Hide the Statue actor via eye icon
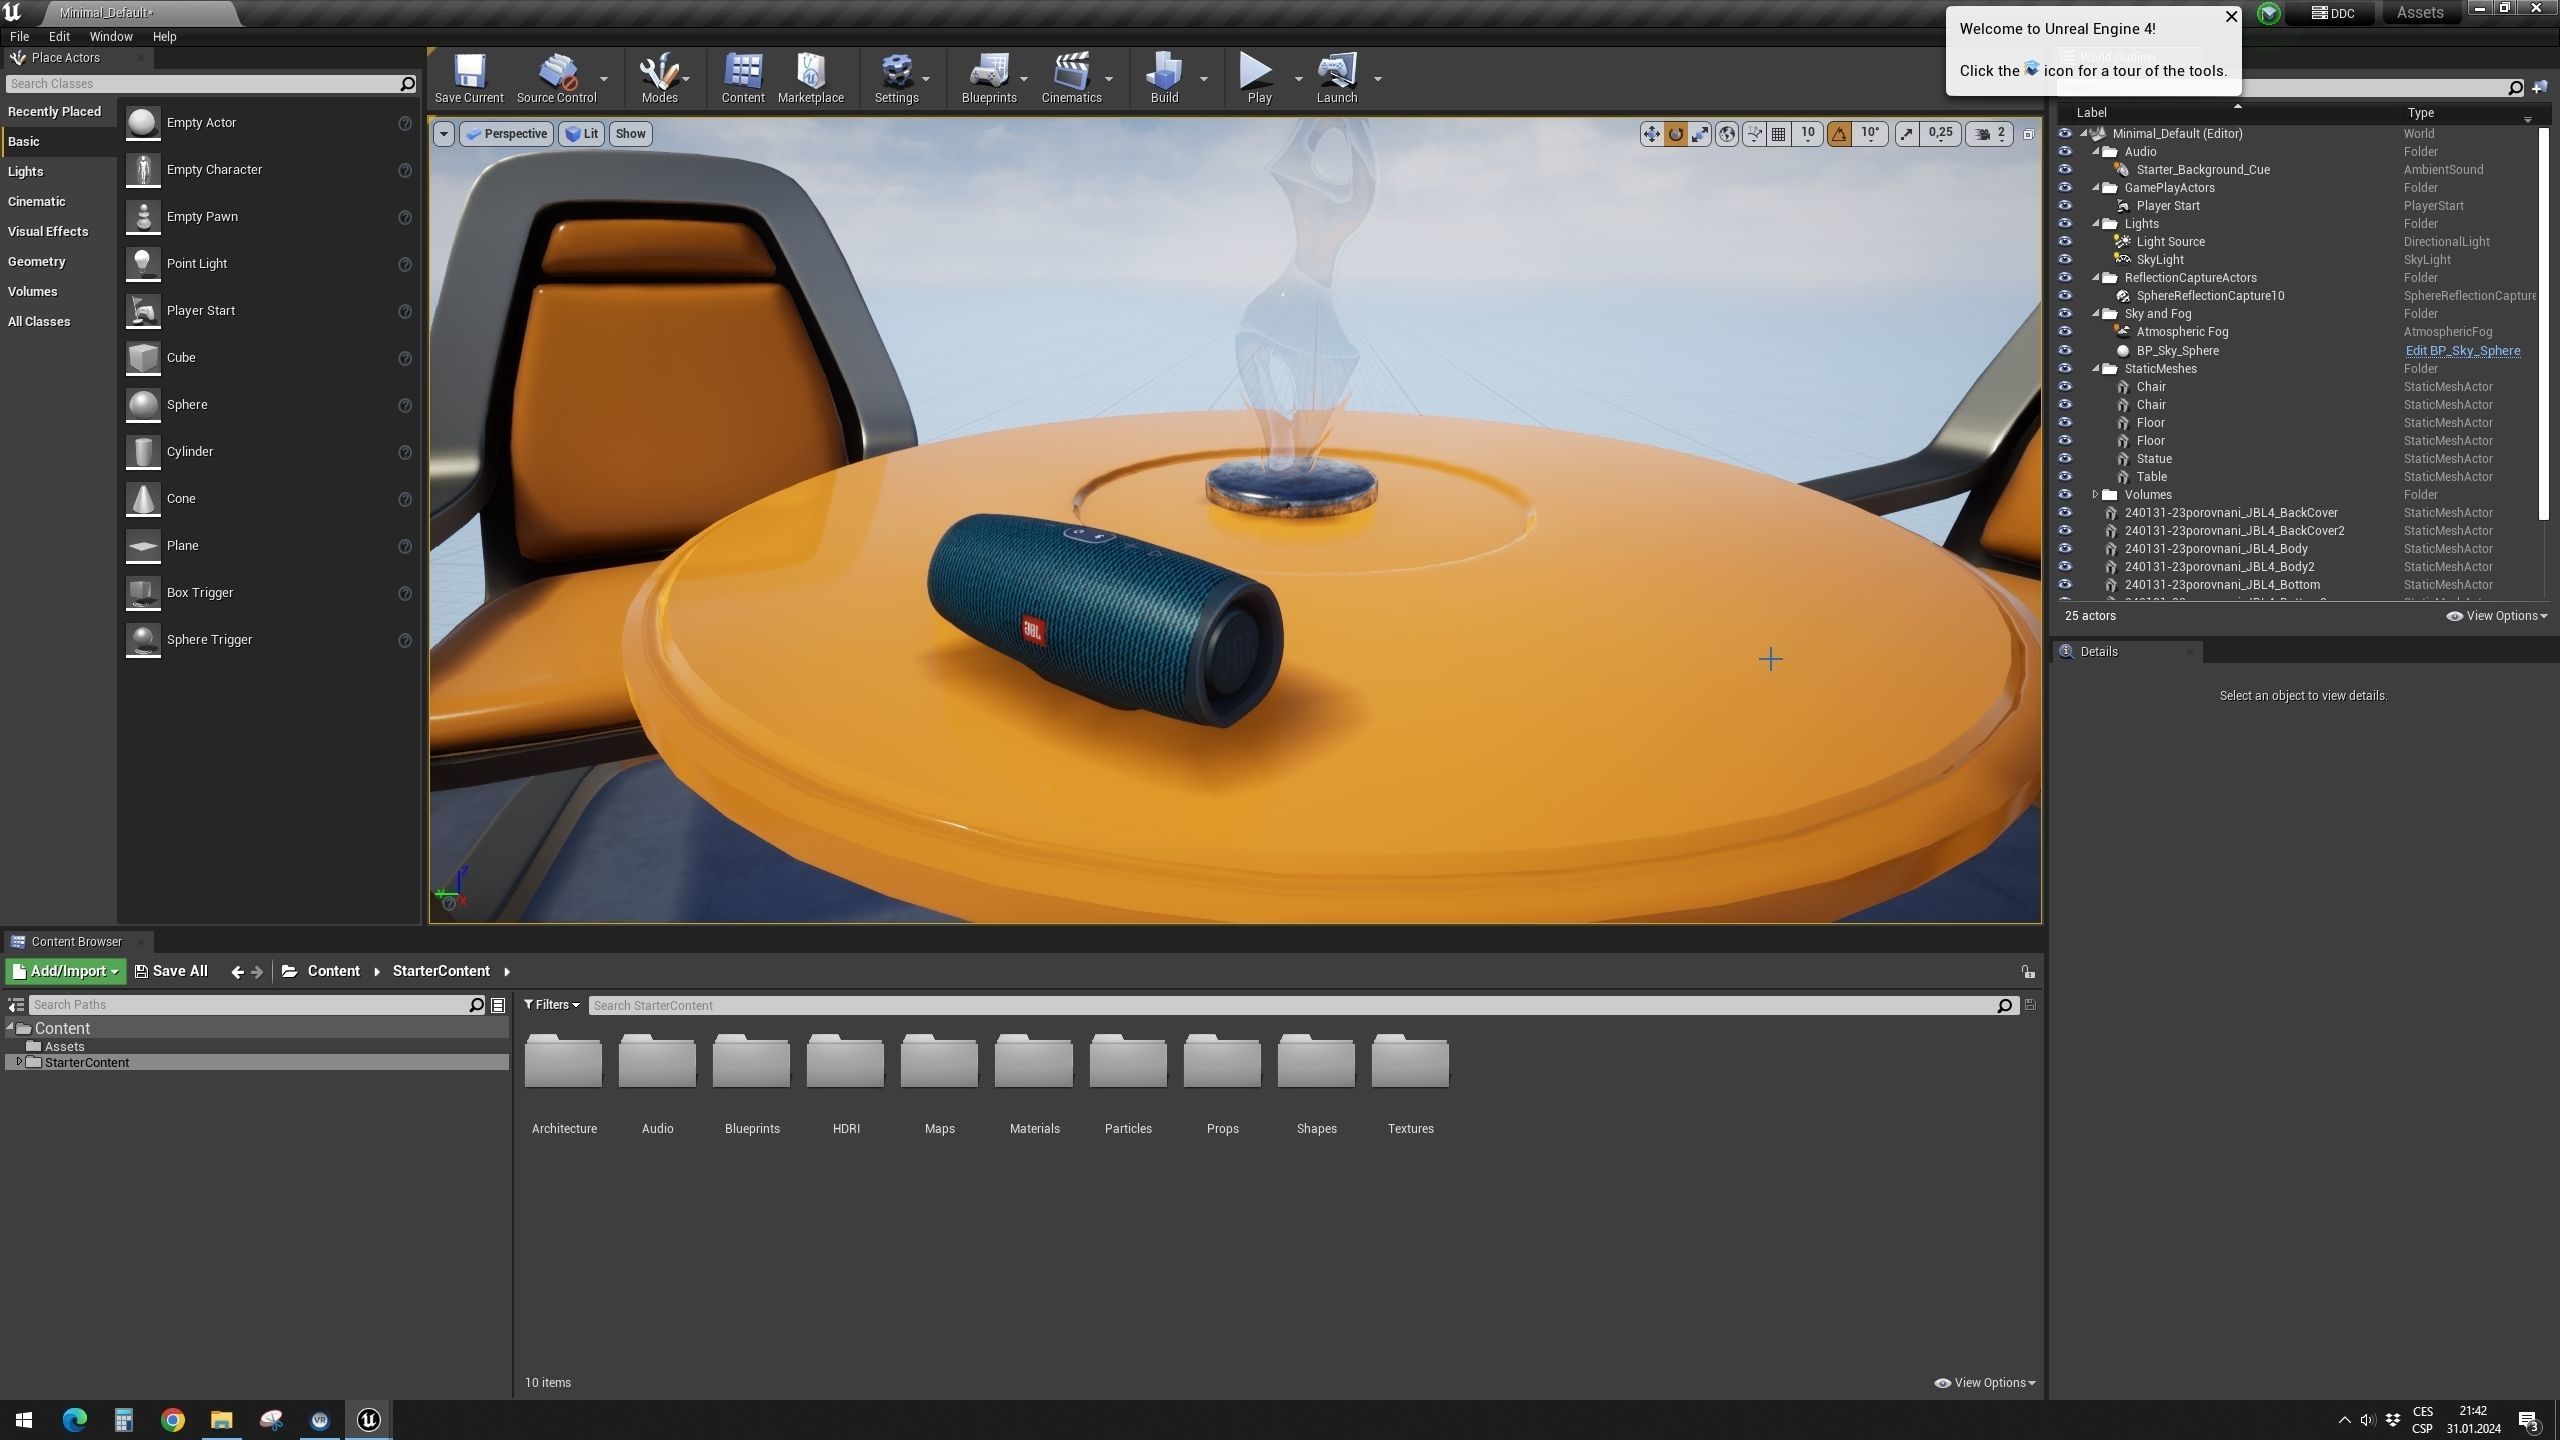 [x=2065, y=459]
